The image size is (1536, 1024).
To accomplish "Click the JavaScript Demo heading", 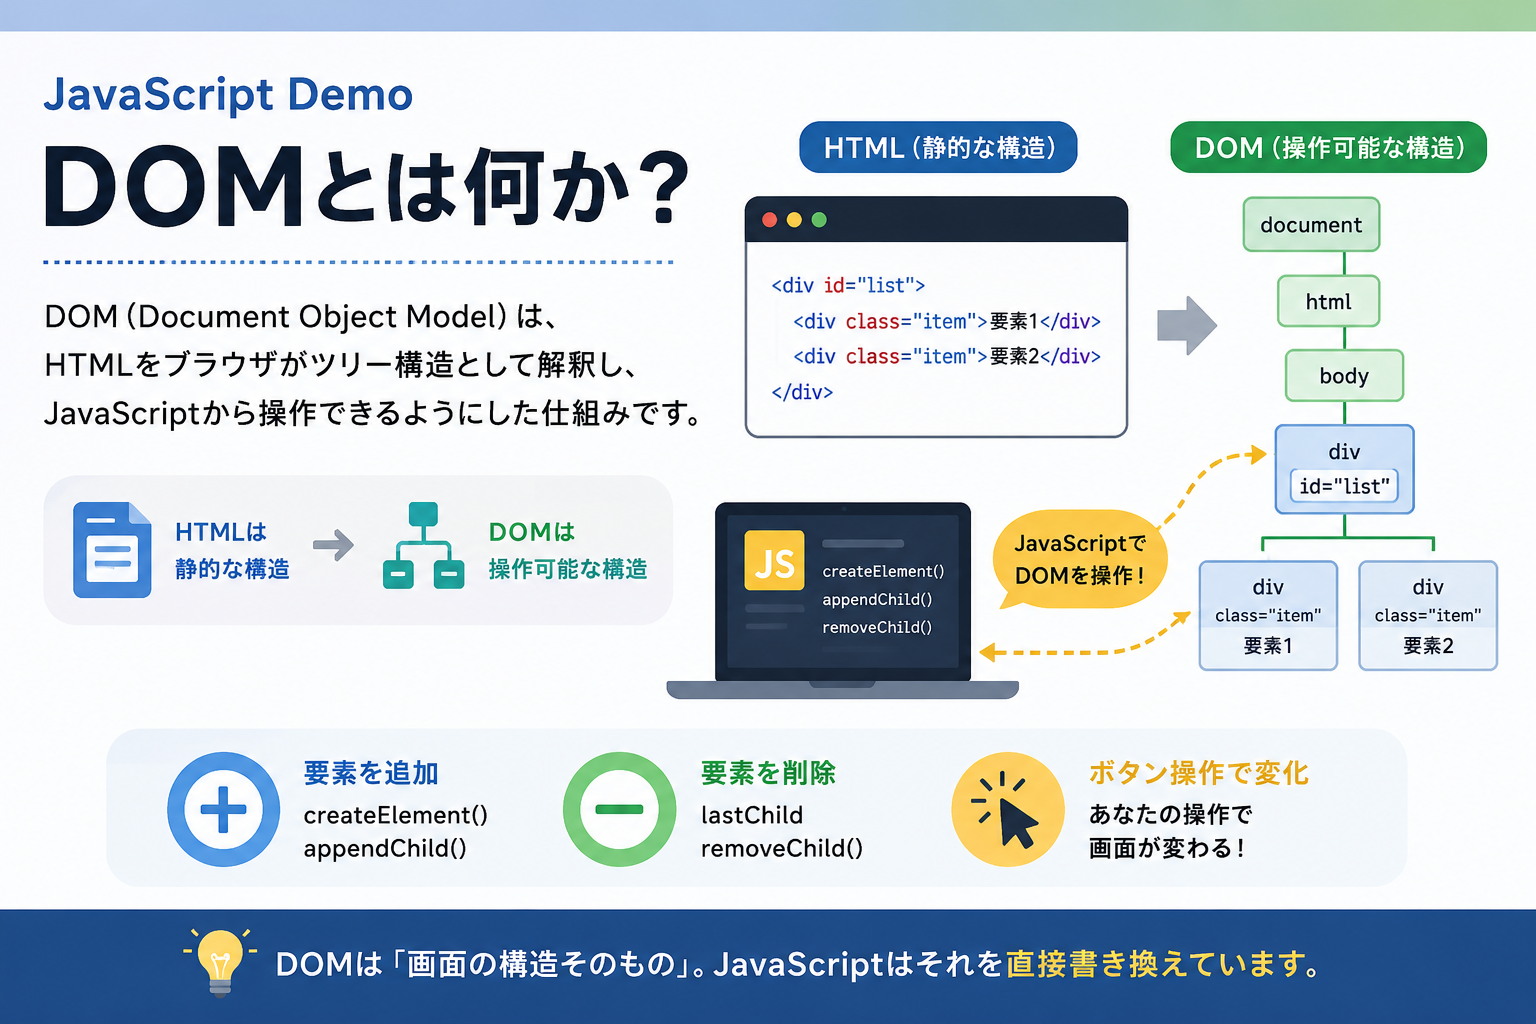I will tap(228, 94).
